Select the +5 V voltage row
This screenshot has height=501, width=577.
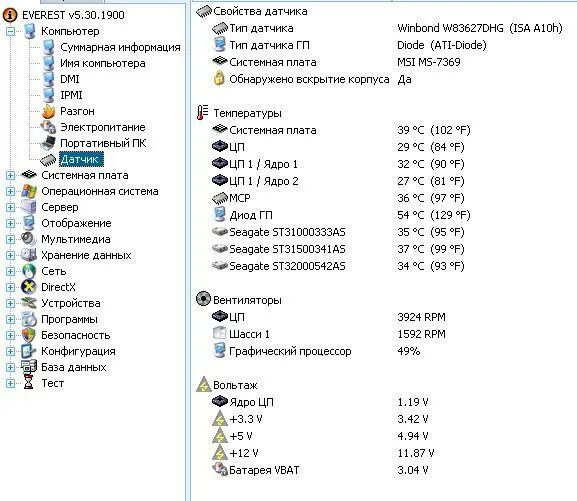point(241,436)
